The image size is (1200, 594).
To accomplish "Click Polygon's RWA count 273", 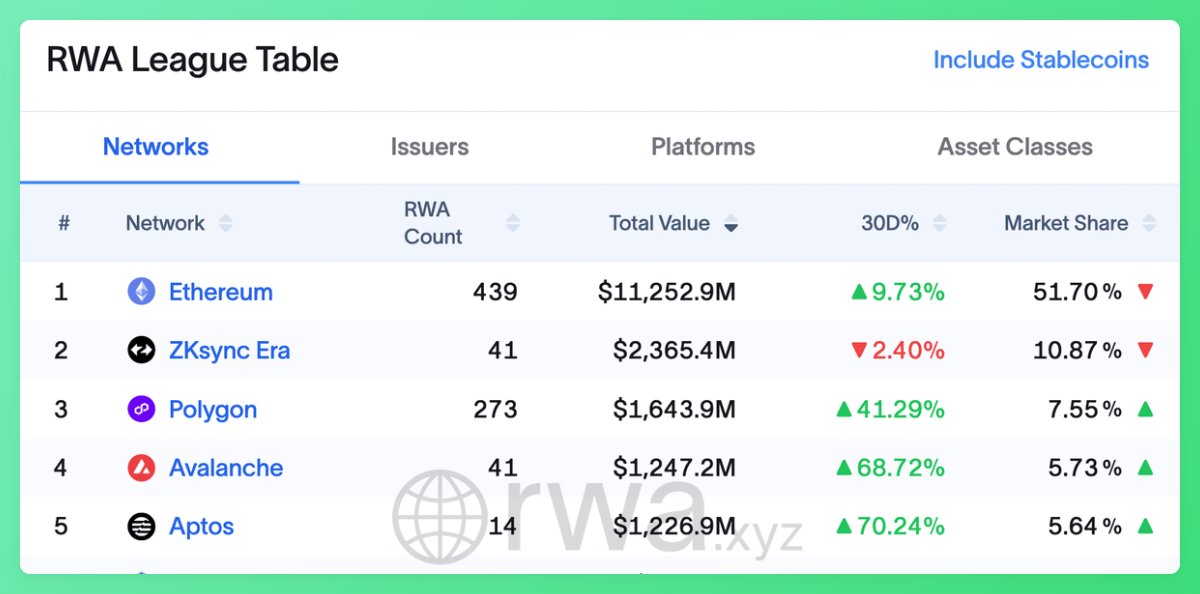I will pos(496,409).
